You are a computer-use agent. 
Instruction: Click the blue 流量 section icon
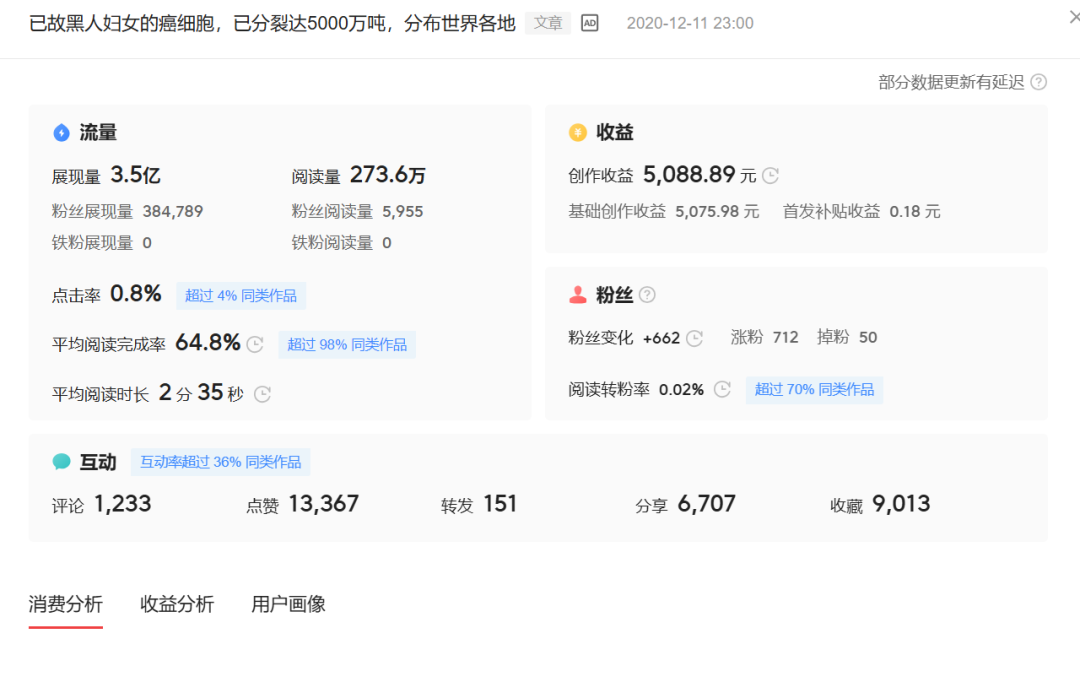coord(61,132)
